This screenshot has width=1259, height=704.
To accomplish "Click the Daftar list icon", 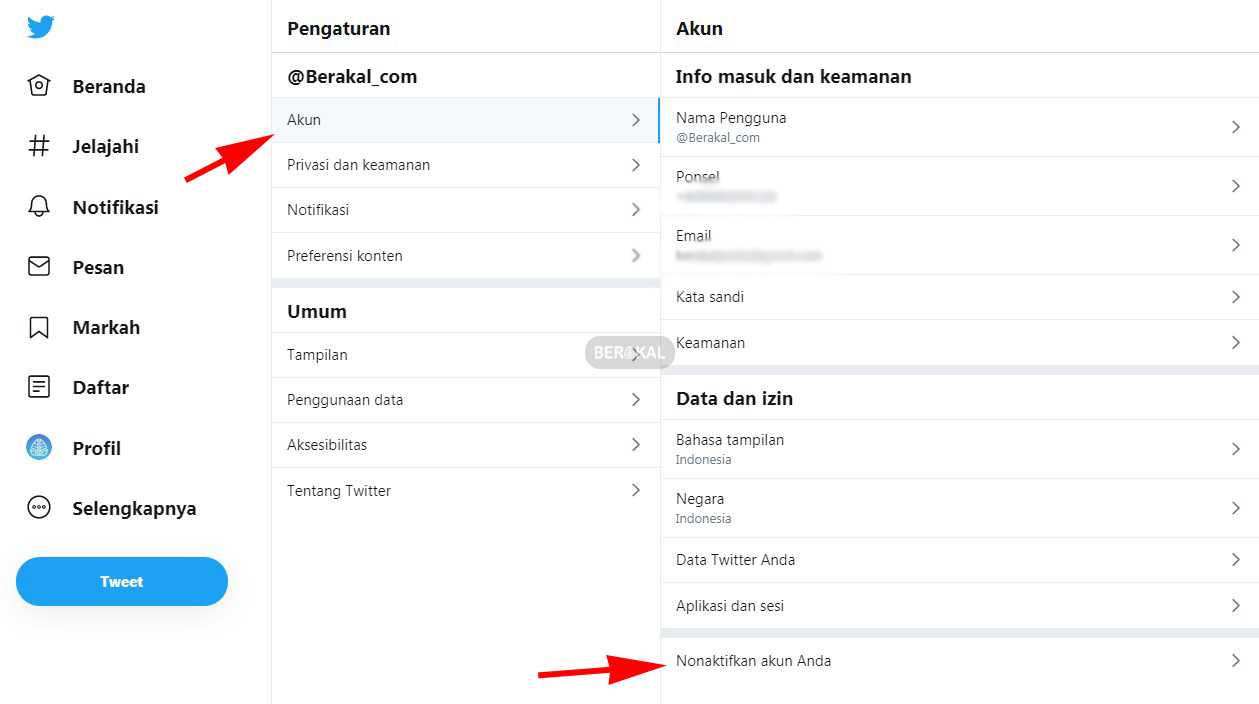I will (39, 387).
